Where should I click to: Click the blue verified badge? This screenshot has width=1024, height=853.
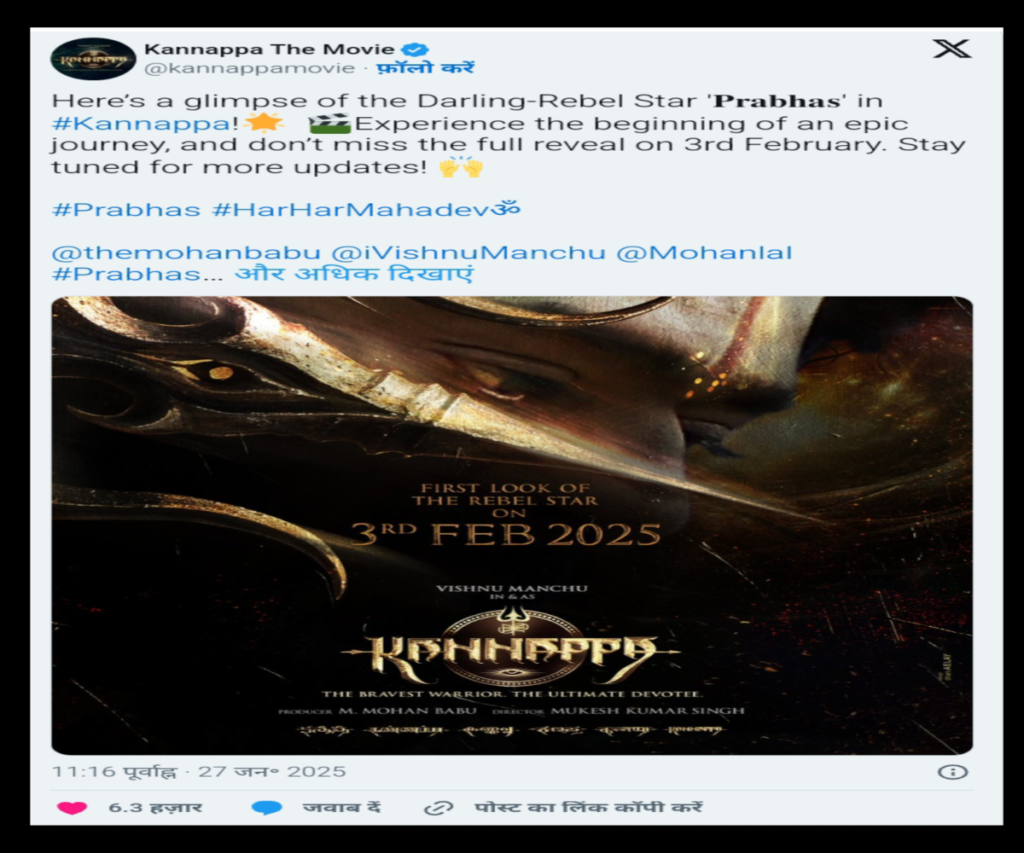(415, 49)
